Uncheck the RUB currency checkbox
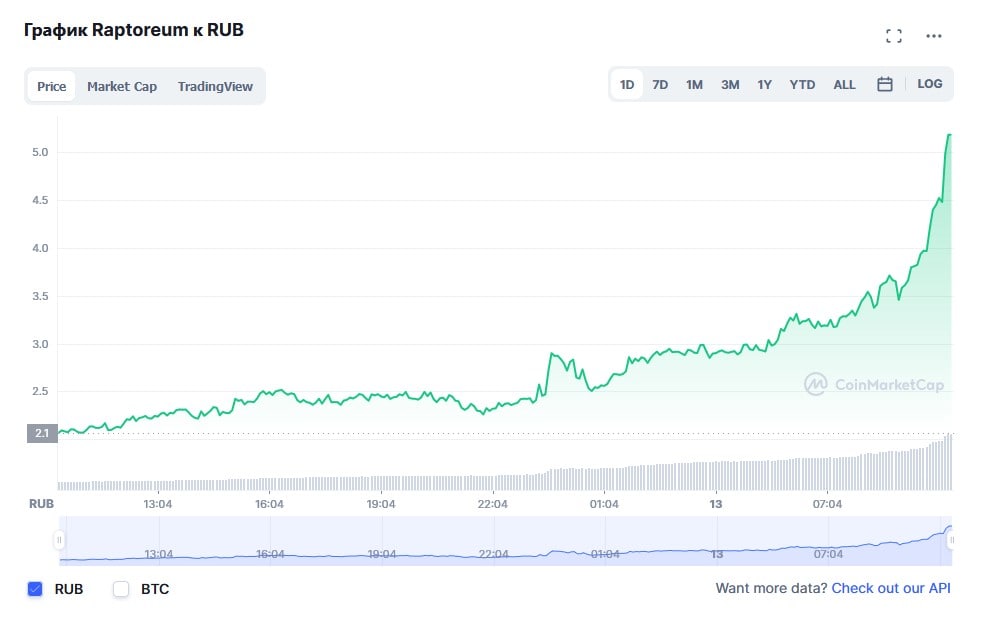 (35, 589)
